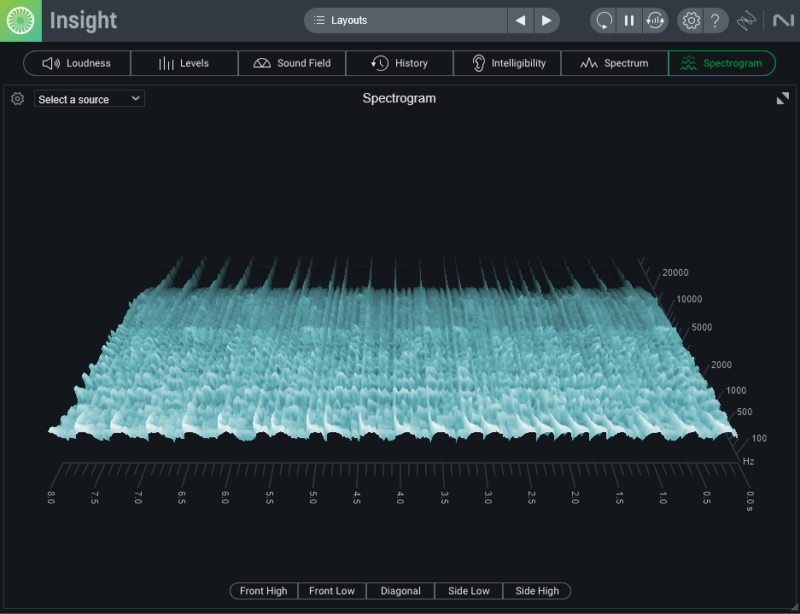Go to the previous layout arrow
This screenshot has width=800, height=614.
[x=520, y=20]
